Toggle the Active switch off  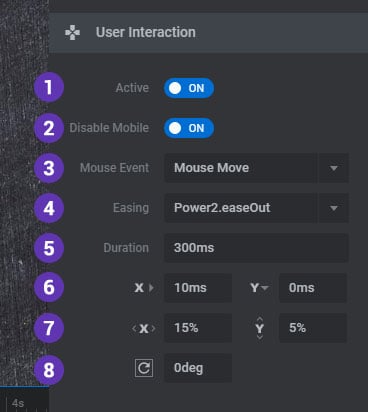pyautogui.click(x=189, y=88)
